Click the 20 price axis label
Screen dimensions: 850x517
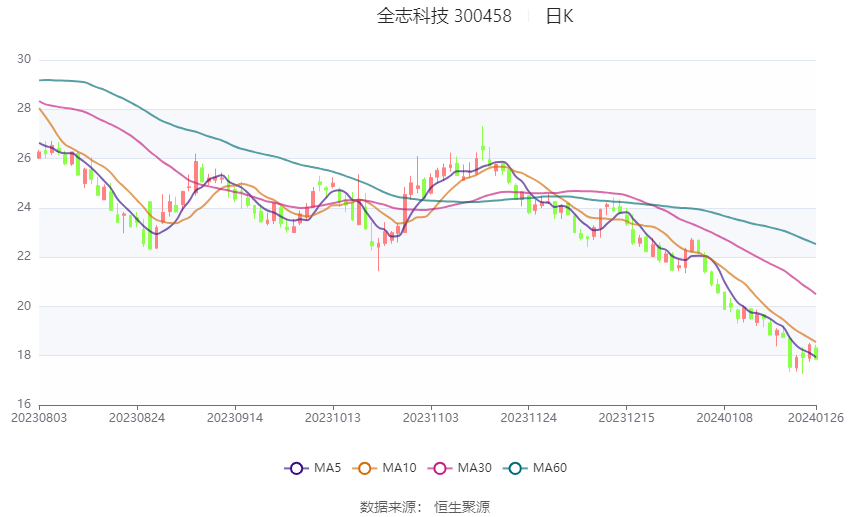(x=24, y=306)
